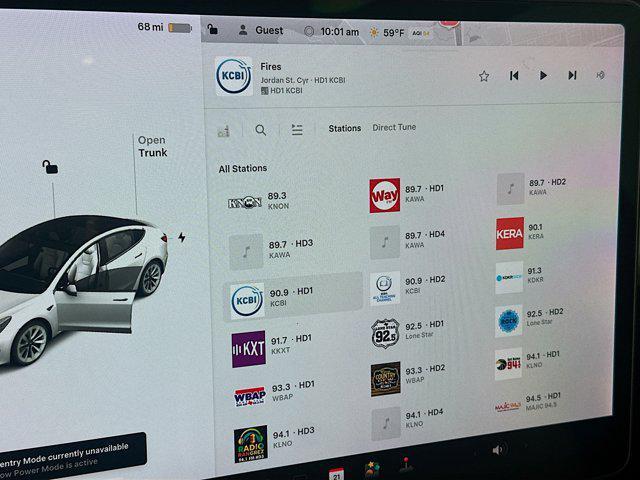Tap the lock icon in status bar
Screen dimensions: 640x480
pyautogui.click(x=212, y=29)
